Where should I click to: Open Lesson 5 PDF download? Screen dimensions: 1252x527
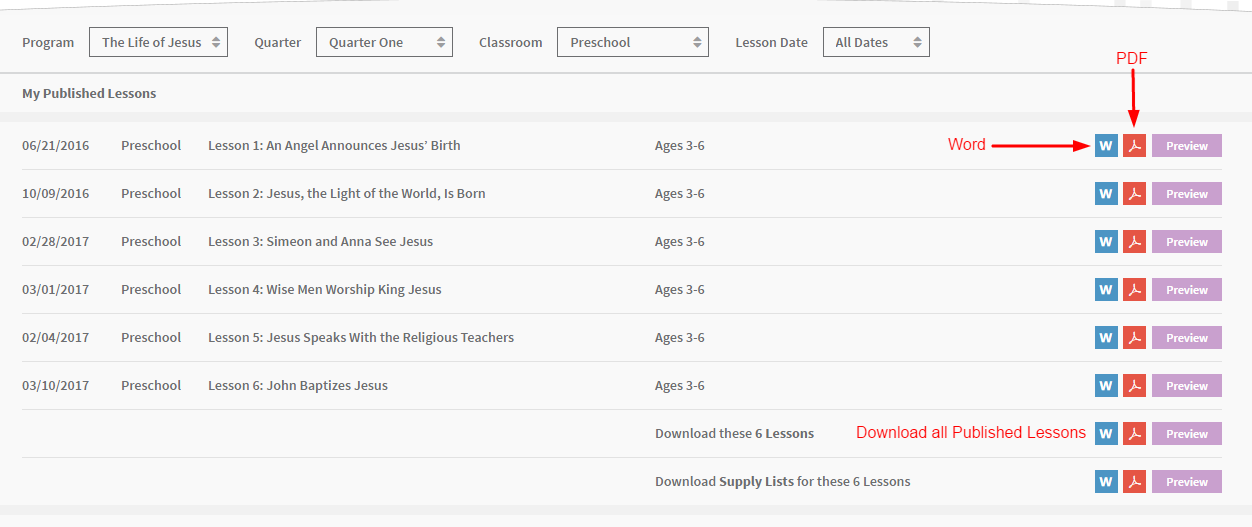coord(1134,338)
